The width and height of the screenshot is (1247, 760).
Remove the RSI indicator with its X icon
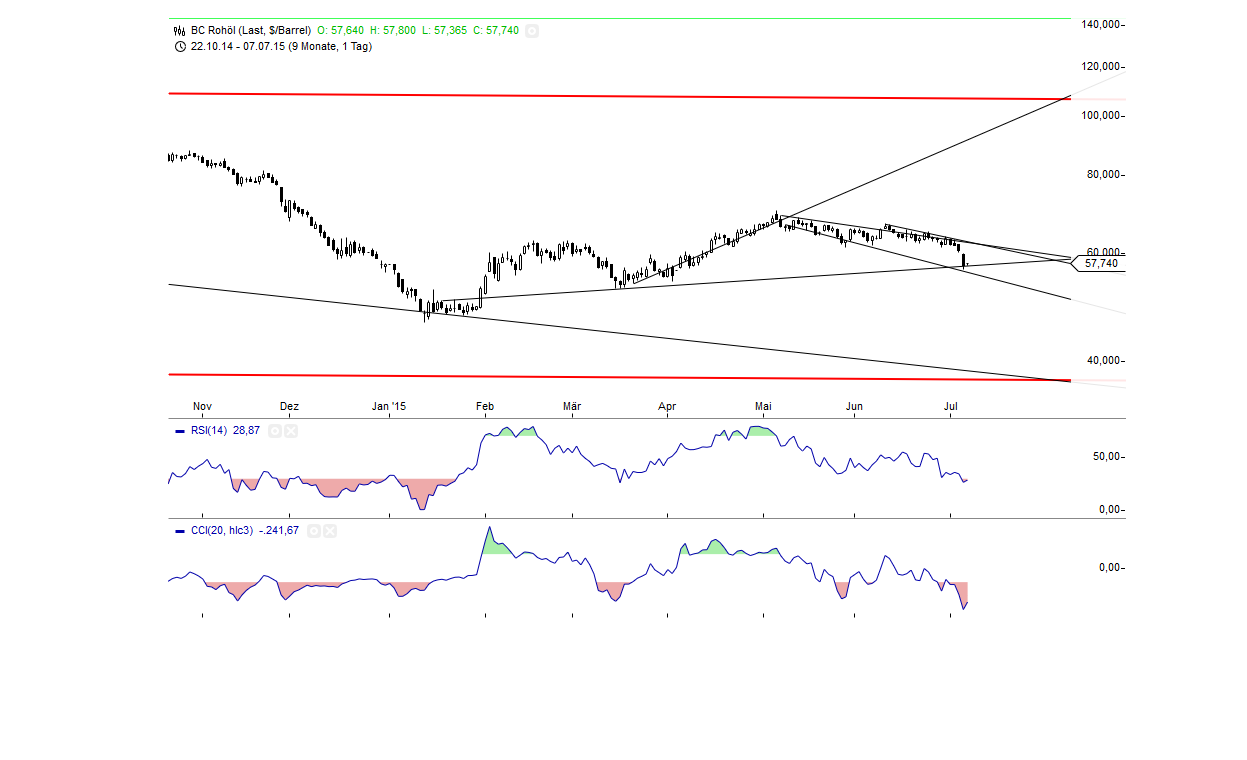(291, 431)
